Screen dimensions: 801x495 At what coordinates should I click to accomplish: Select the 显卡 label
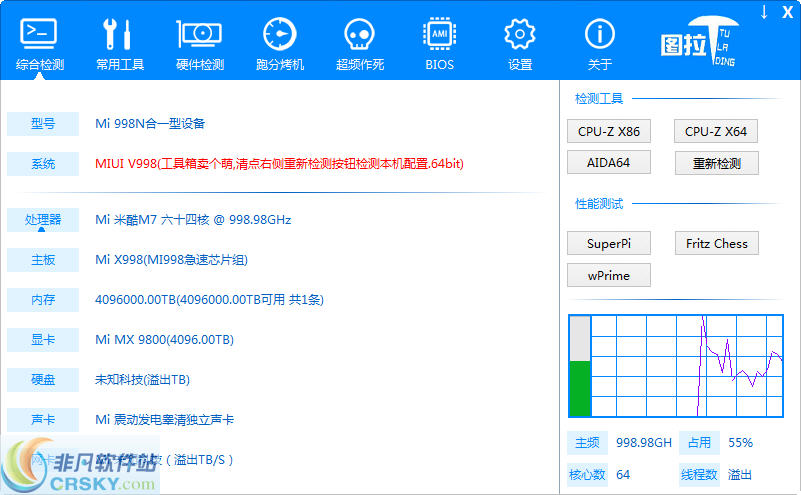(43, 340)
